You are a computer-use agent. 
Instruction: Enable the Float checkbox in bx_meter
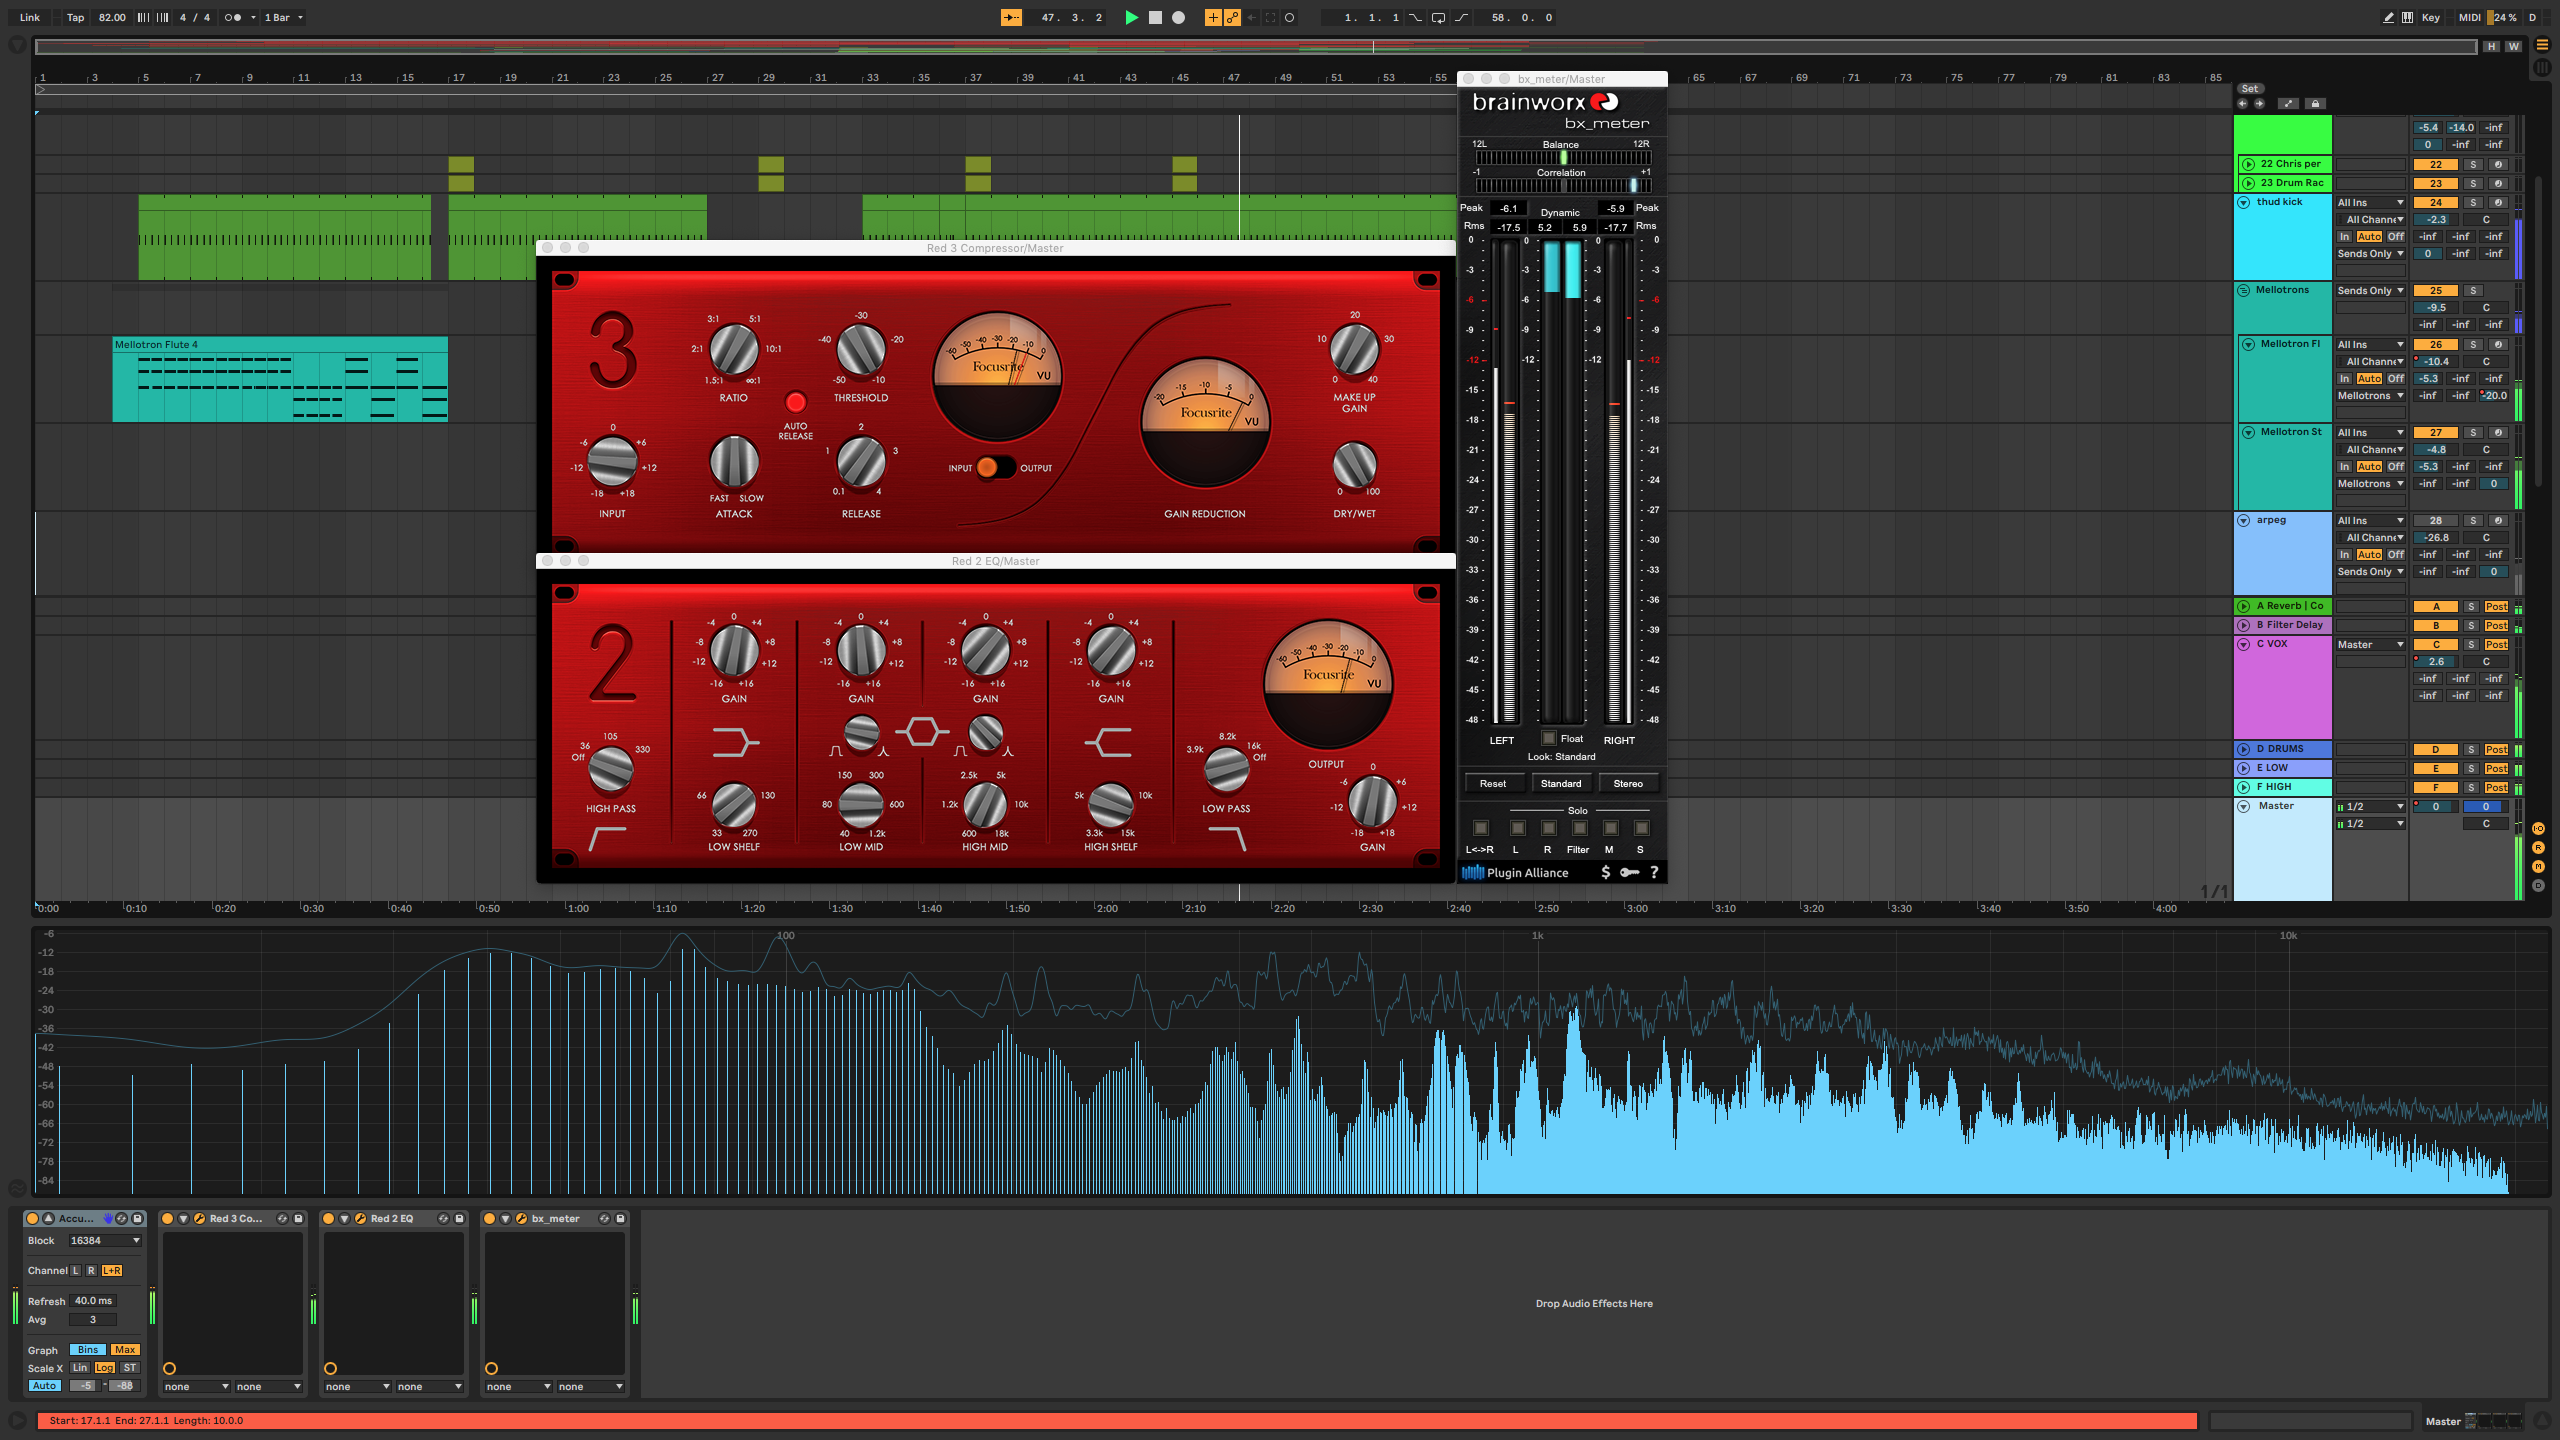tap(1549, 738)
